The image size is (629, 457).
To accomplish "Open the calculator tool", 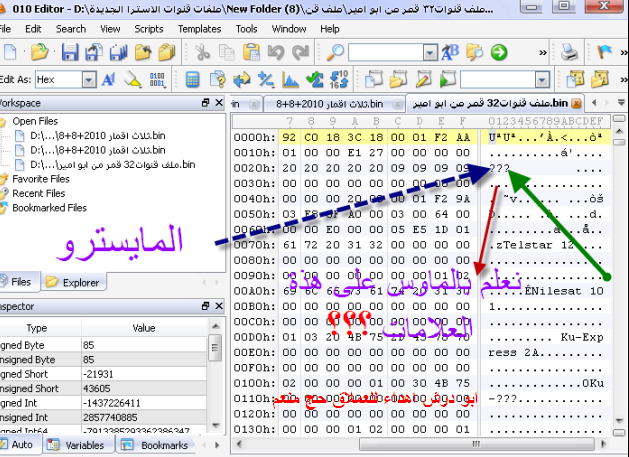I will [x=193, y=80].
